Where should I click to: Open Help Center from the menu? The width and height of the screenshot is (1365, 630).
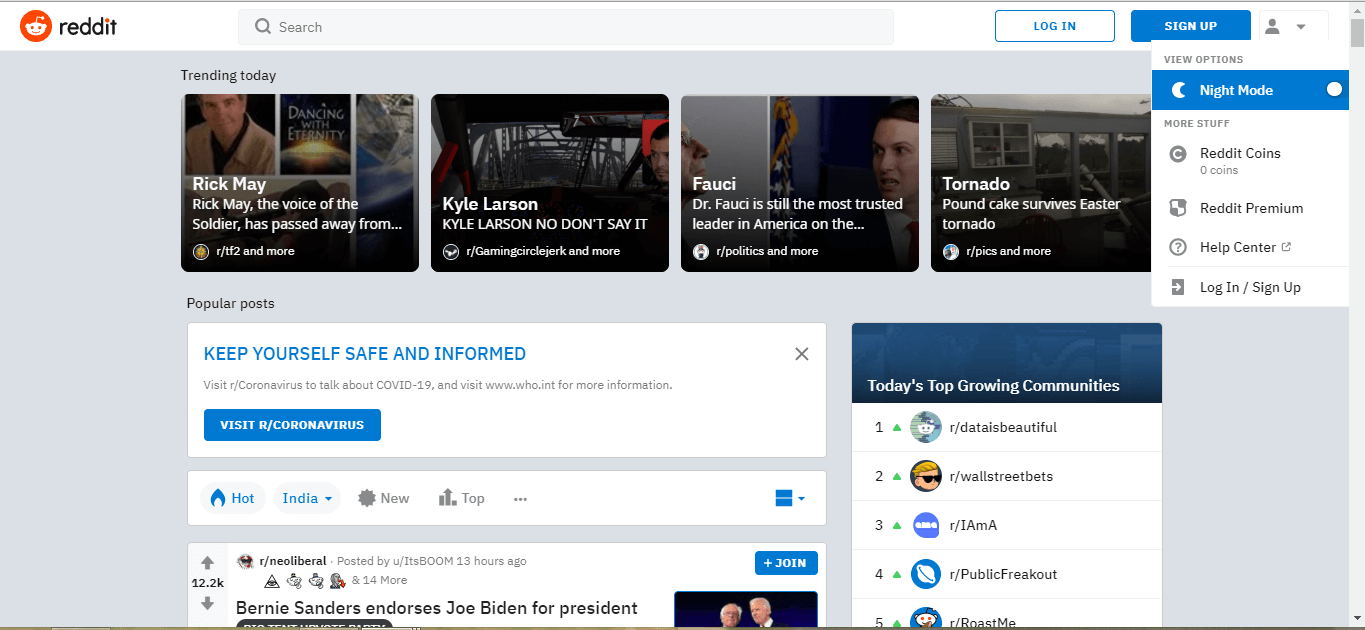click(1250, 247)
